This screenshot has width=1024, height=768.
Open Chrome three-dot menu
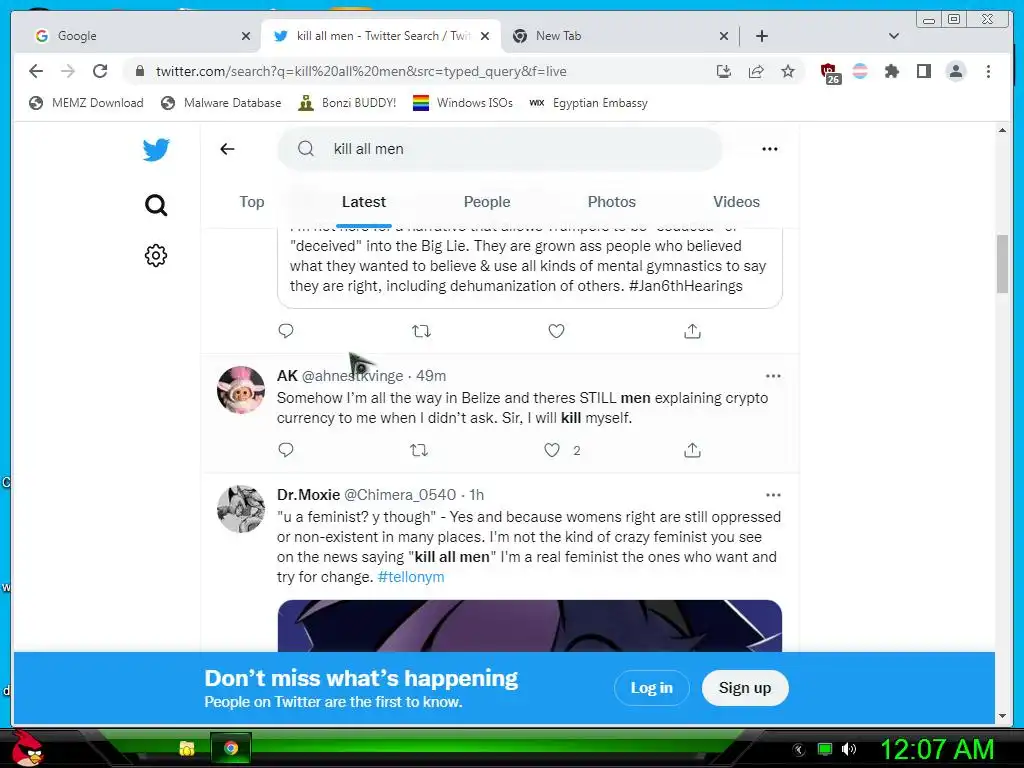[x=988, y=71]
